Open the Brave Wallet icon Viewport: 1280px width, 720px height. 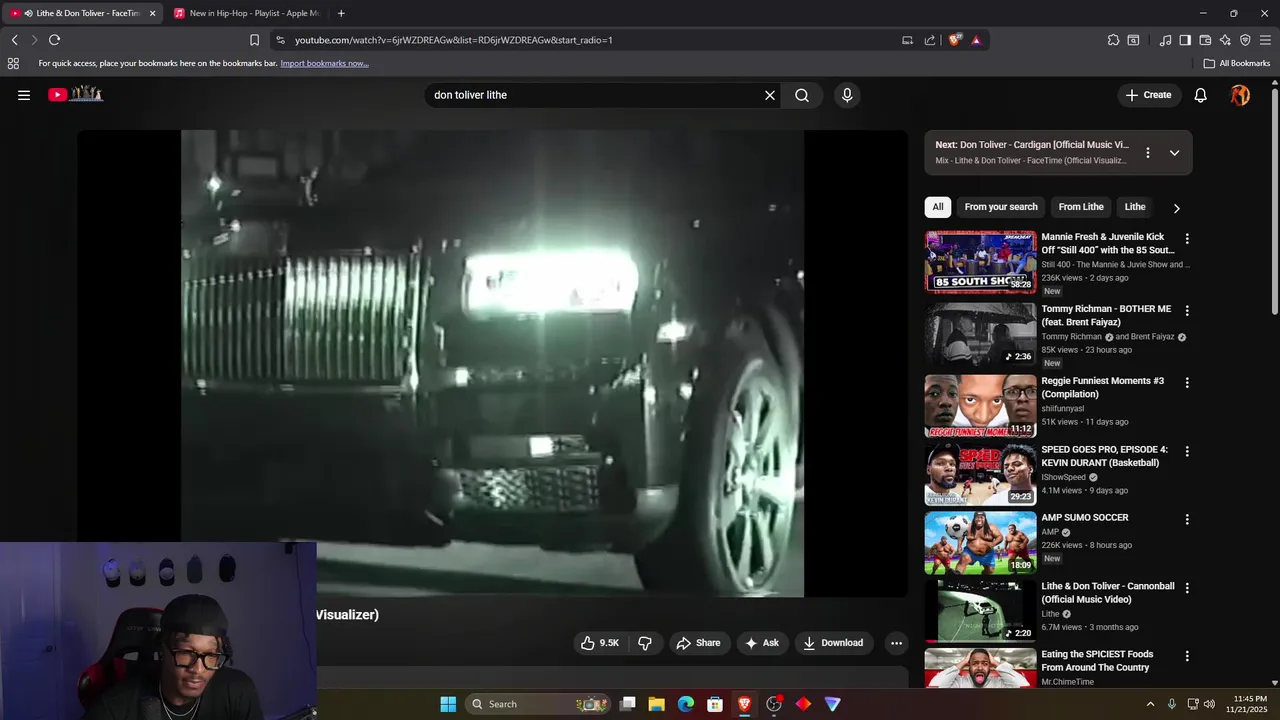[1205, 40]
